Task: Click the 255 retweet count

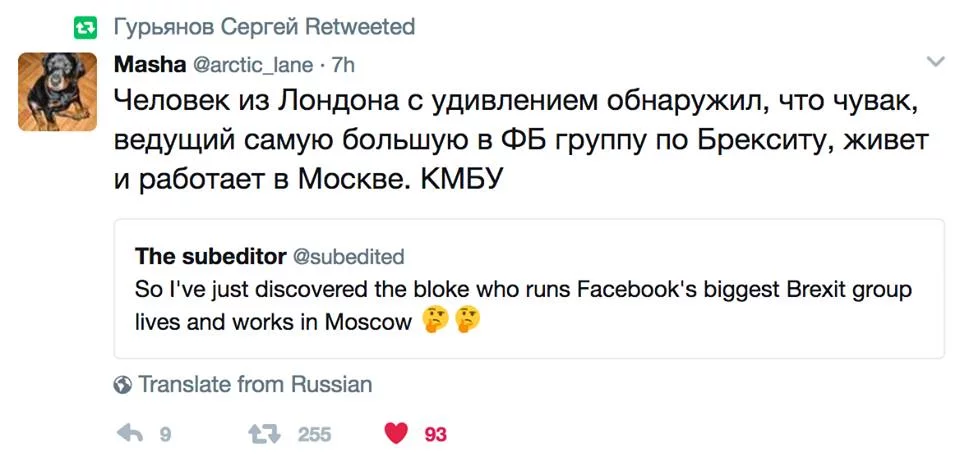Action: [x=314, y=434]
